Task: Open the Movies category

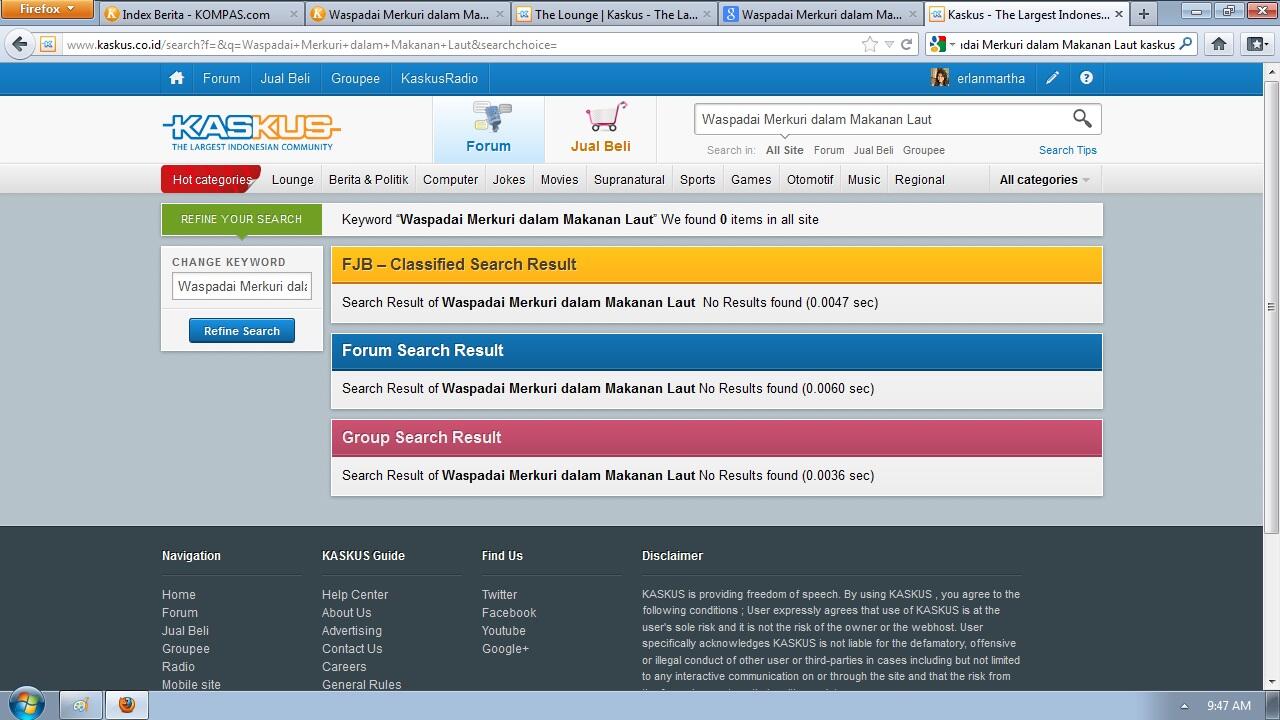Action: pos(559,180)
